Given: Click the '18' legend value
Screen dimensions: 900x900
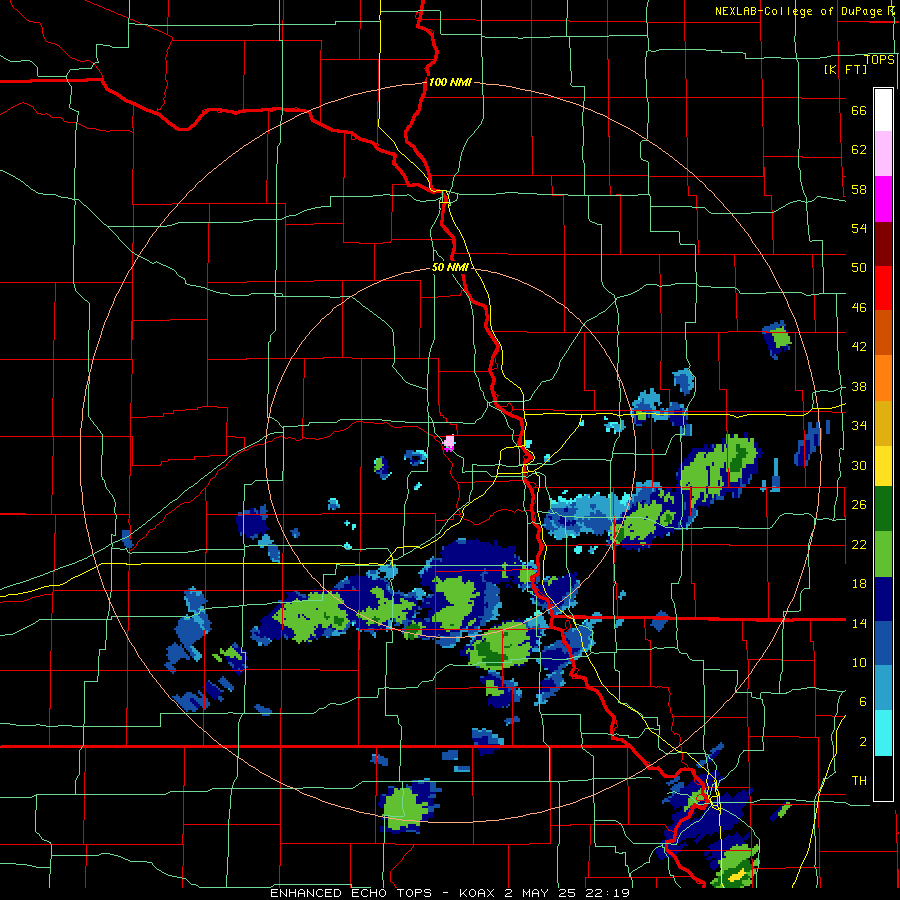Looking at the screenshot, I should click(859, 584).
